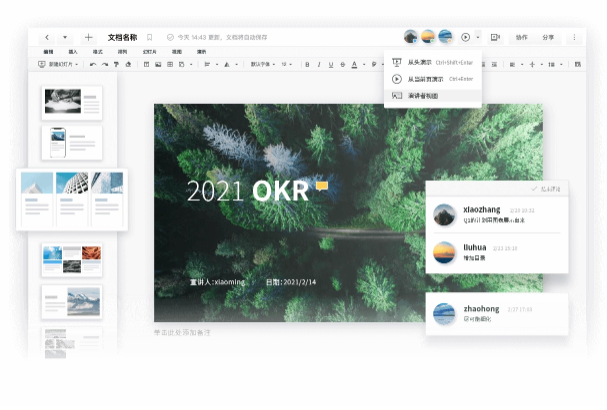Toggle italic text formatting
This screenshot has width=607, height=410.
319,64
